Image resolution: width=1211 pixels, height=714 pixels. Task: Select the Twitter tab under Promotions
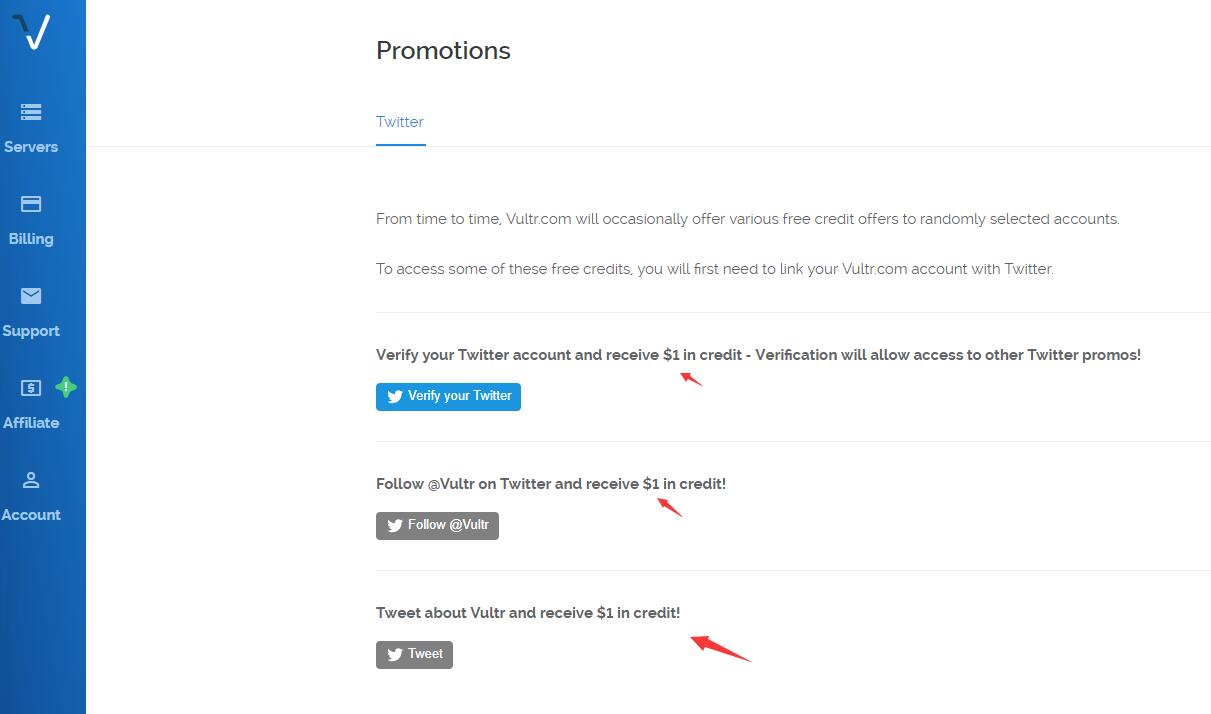pyautogui.click(x=400, y=122)
